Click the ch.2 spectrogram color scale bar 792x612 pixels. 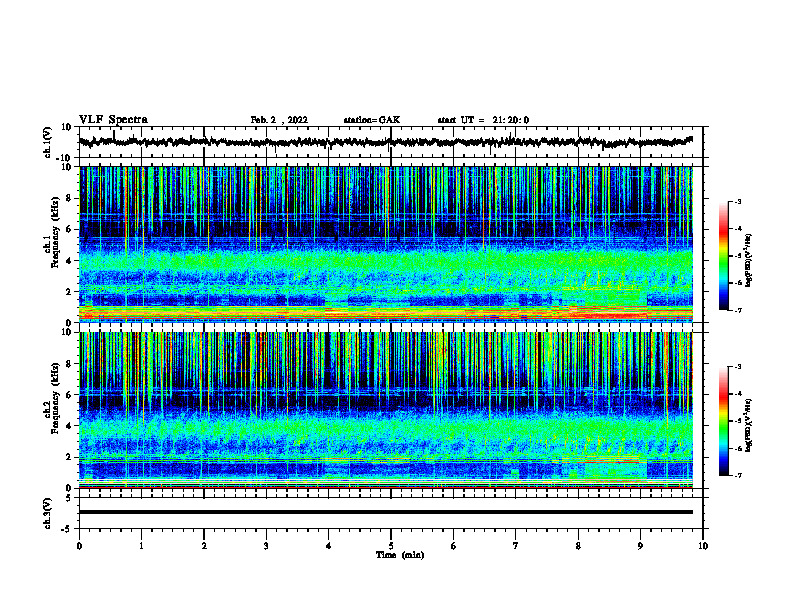tap(723, 421)
